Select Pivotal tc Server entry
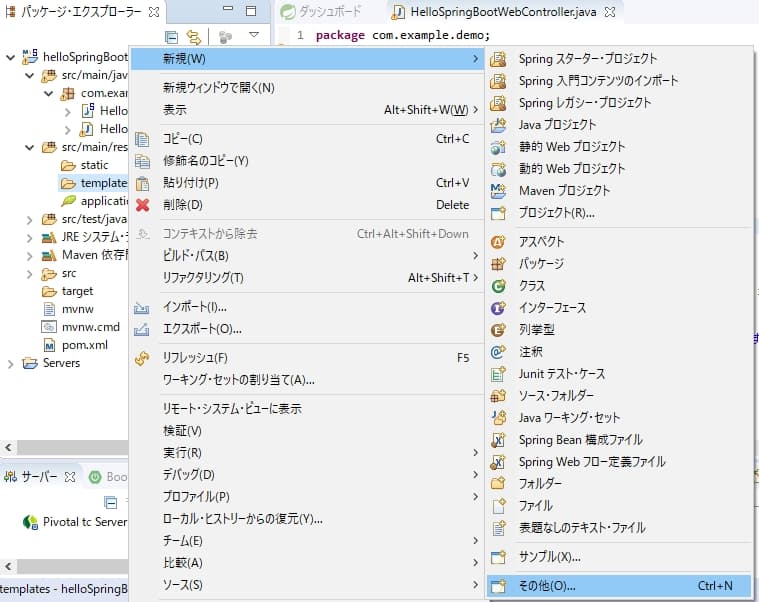 (x=75, y=522)
